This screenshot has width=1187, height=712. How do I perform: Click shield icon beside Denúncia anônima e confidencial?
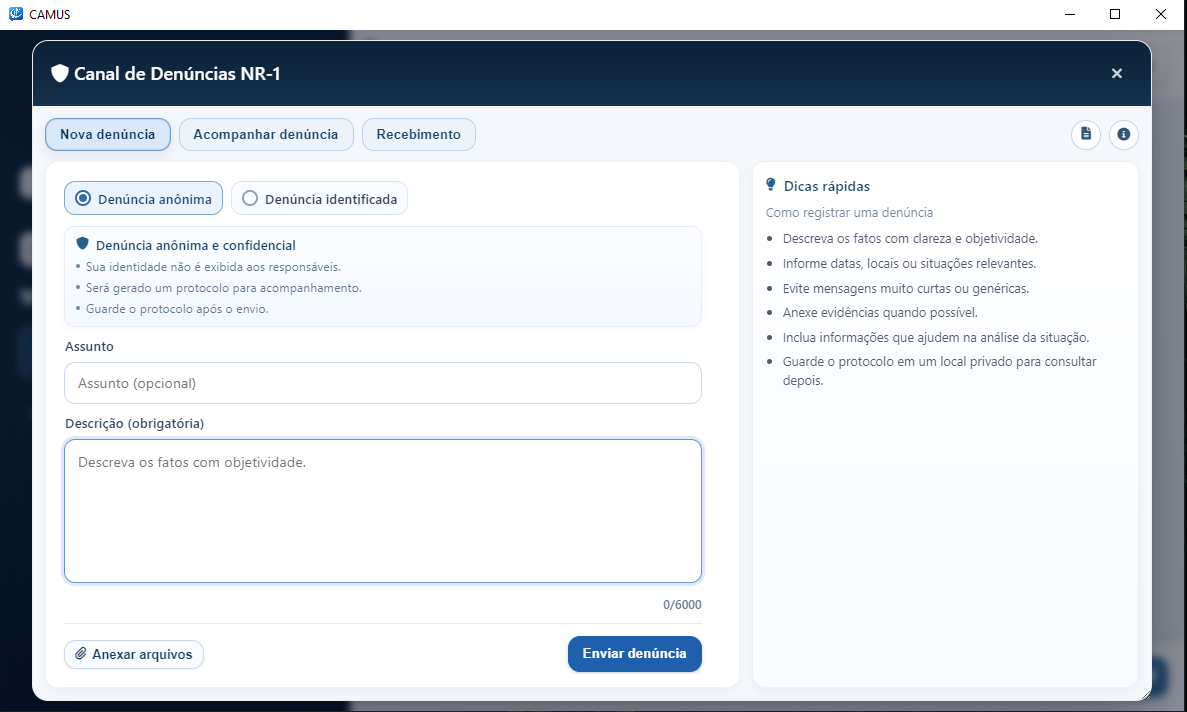pos(83,244)
